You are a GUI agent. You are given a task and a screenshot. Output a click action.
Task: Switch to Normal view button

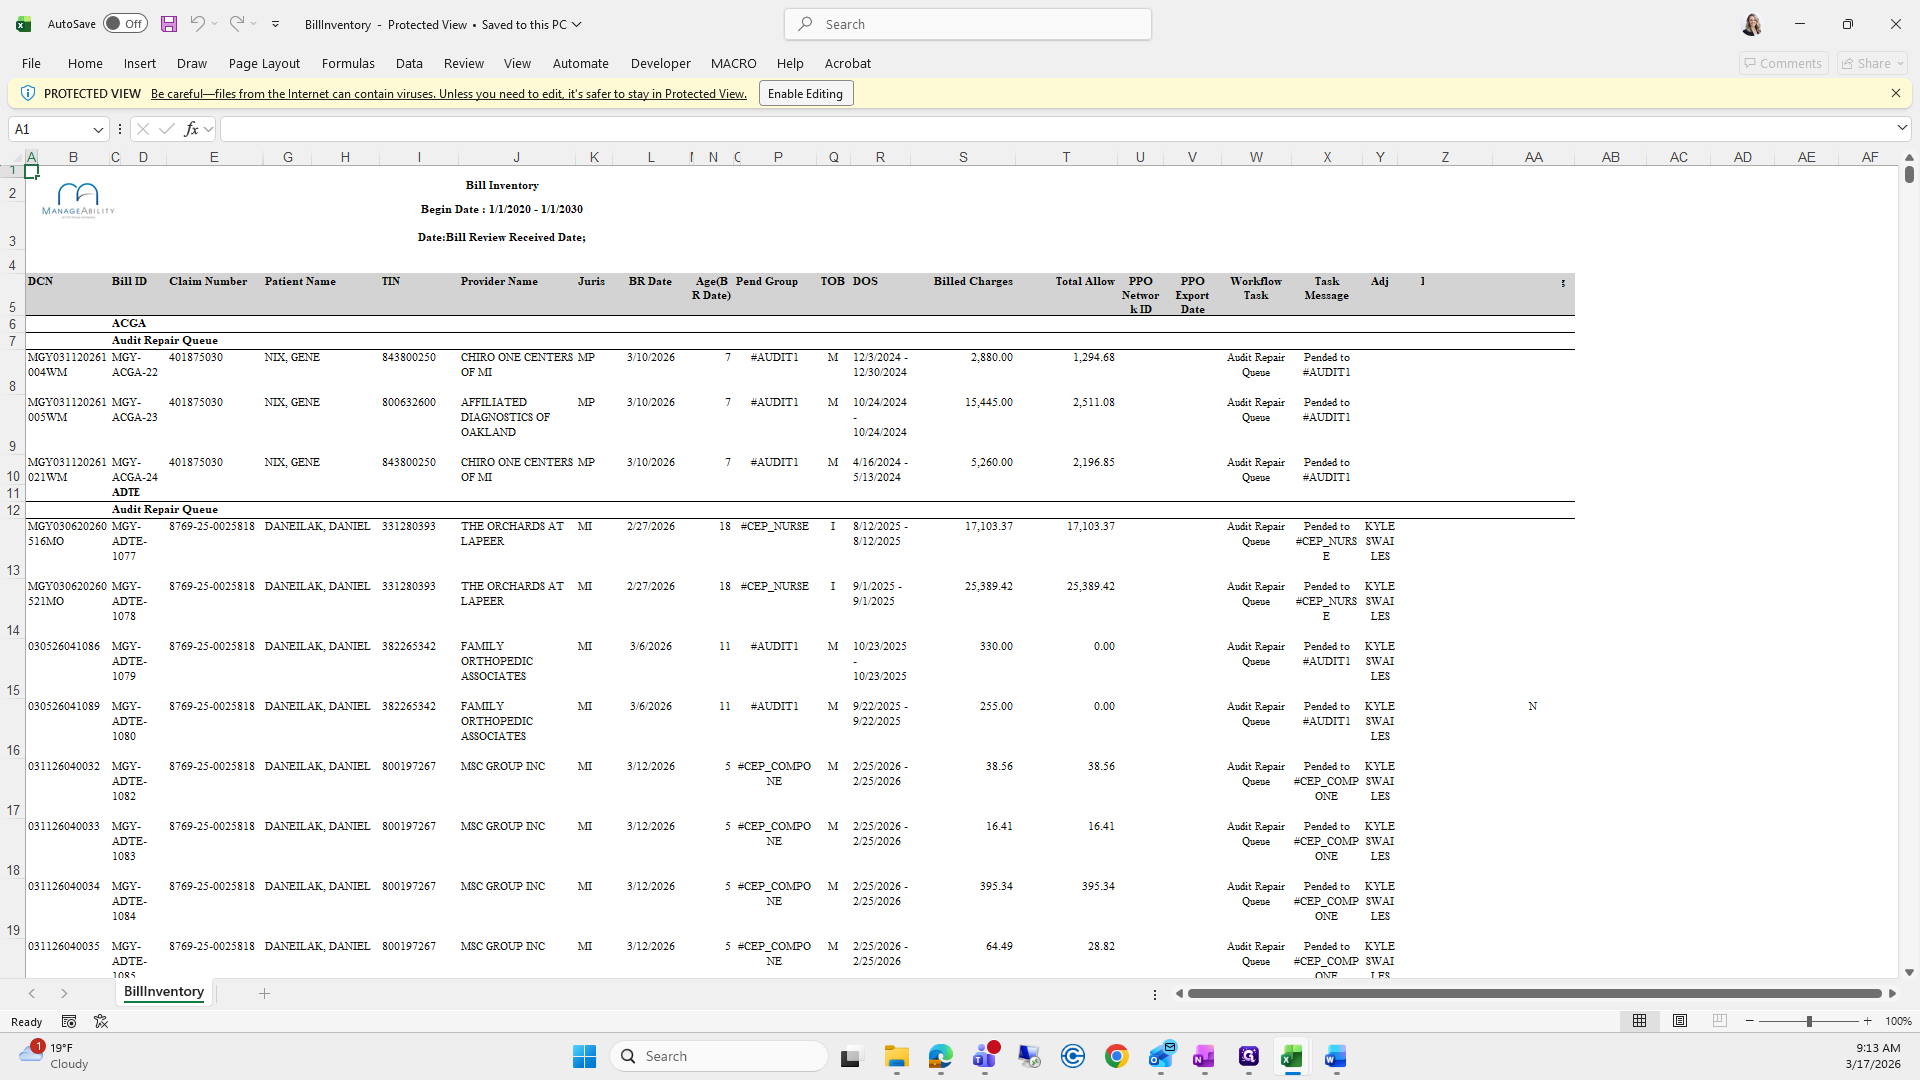pyautogui.click(x=1639, y=1021)
